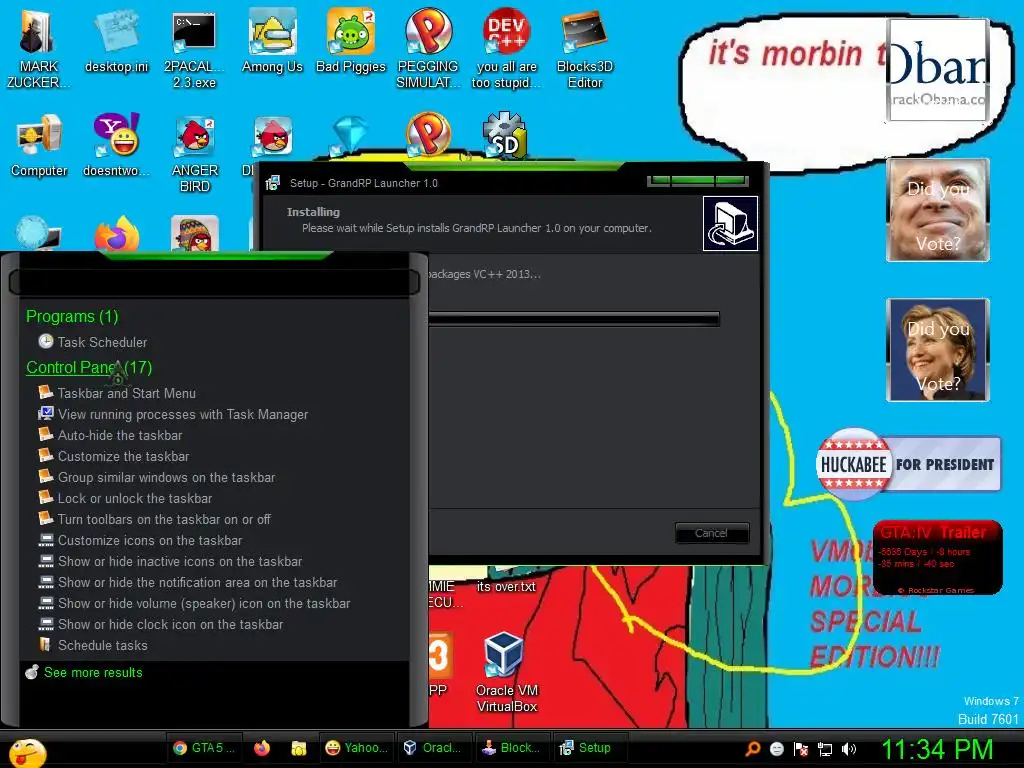The width and height of the screenshot is (1024, 768).
Task: Select Group similar windows on the taskbar
Action: tap(166, 477)
